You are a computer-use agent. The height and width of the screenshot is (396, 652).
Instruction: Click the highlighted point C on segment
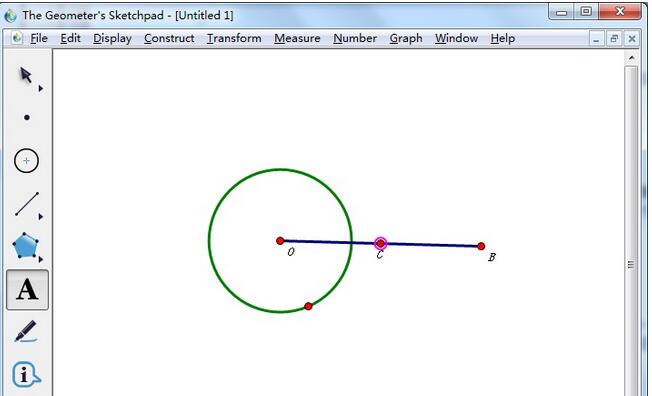point(380,243)
